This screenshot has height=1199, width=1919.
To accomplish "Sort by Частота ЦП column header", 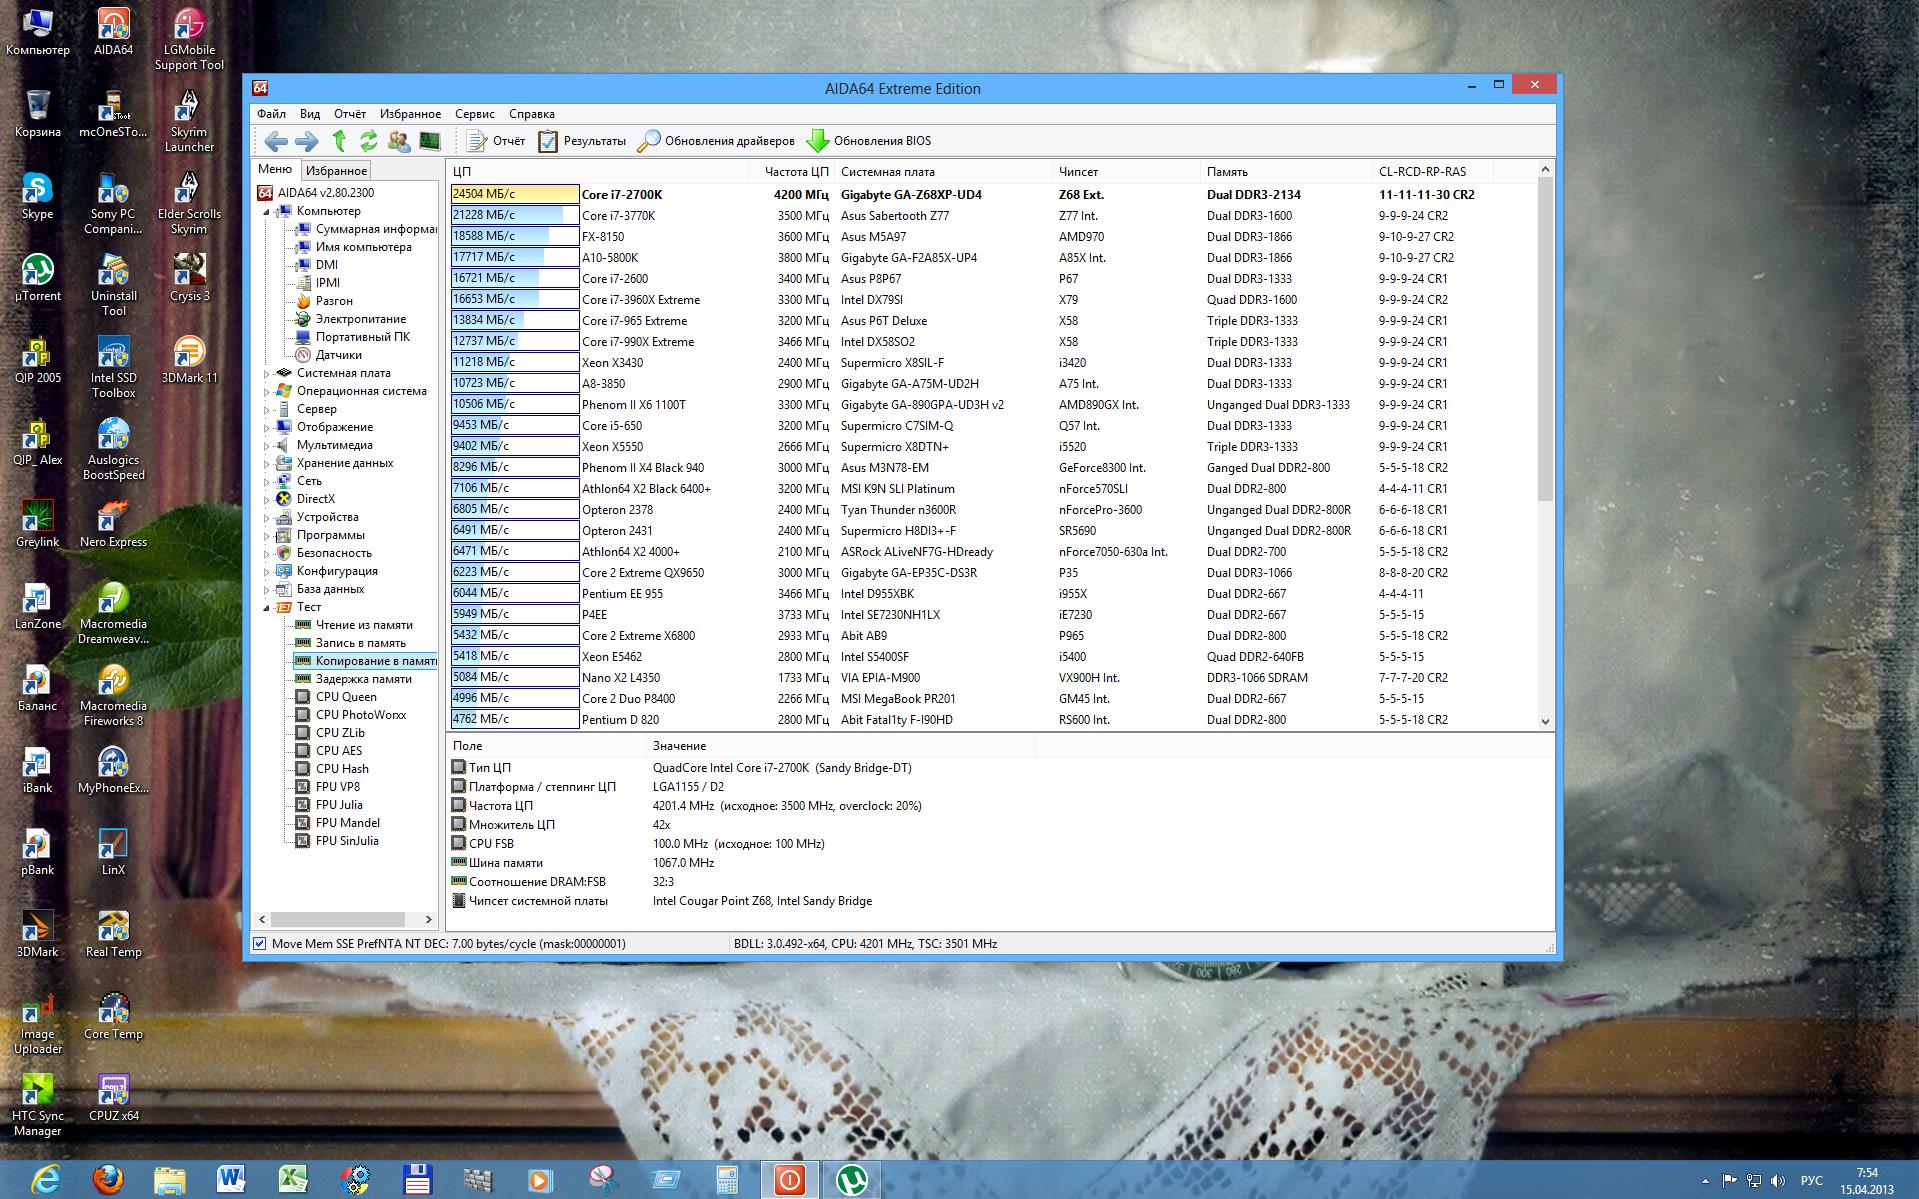I will point(791,172).
